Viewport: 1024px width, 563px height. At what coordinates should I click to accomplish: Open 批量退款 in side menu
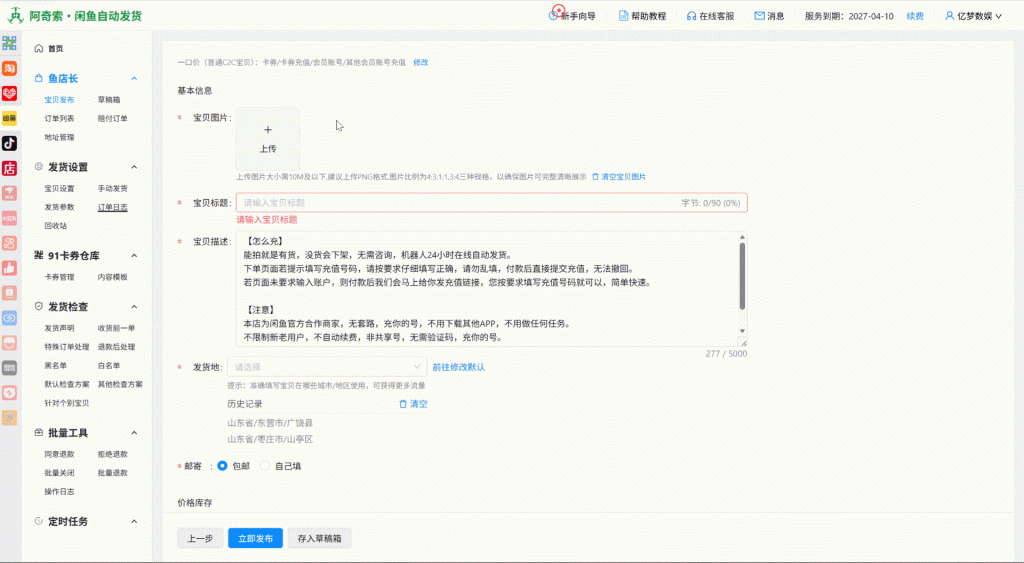[x=112, y=473]
